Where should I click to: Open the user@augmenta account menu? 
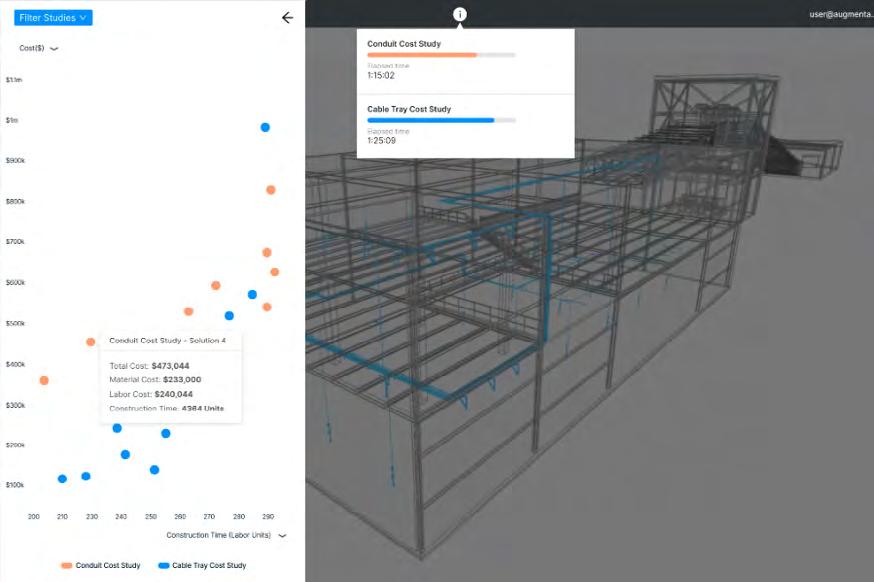click(x=840, y=15)
